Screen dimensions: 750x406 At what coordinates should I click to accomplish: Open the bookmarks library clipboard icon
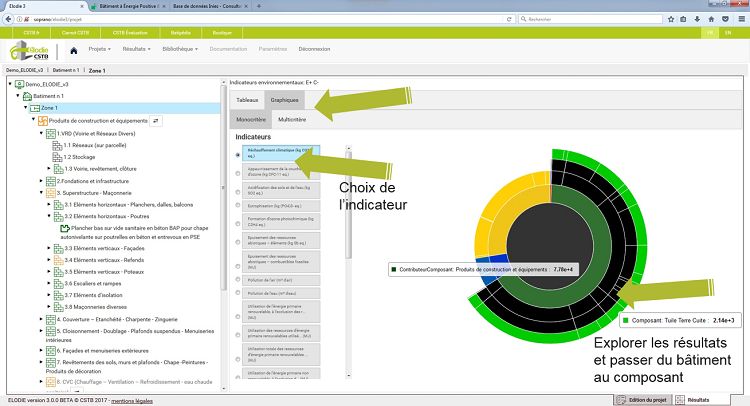pyautogui.click(x=683, y=19)
